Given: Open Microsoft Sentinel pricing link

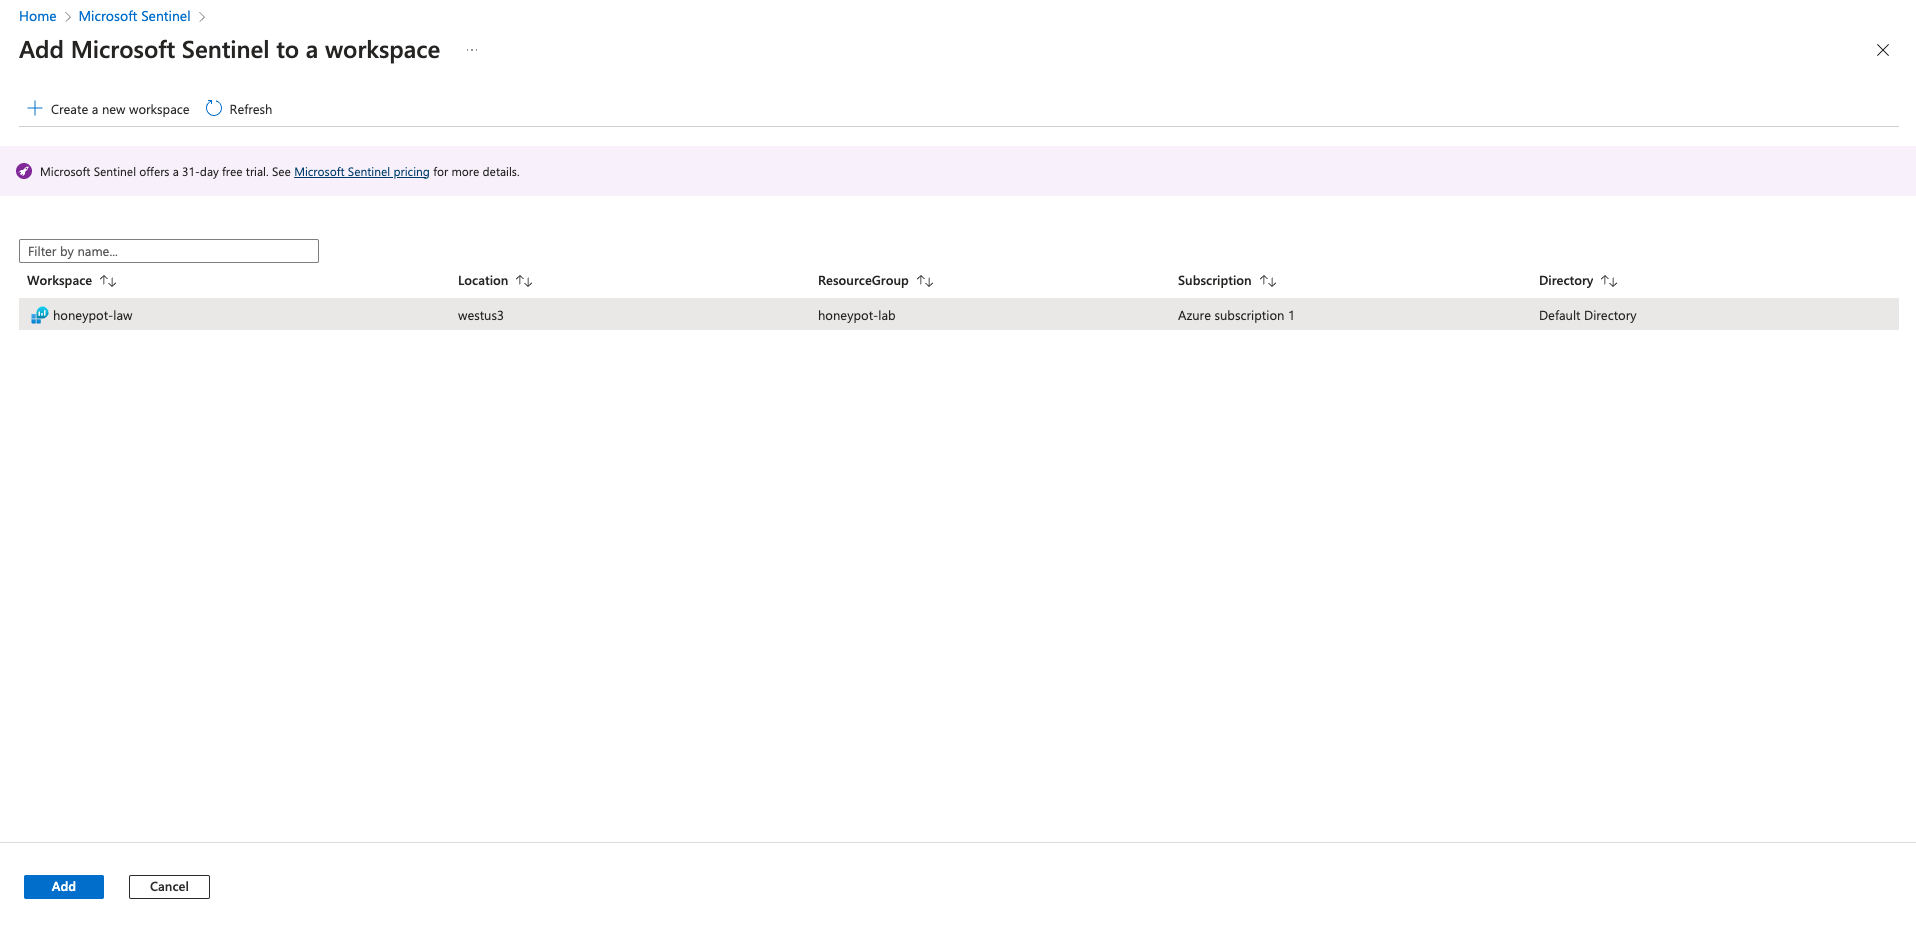Looking at the screenshot, I should coord(362,172).
